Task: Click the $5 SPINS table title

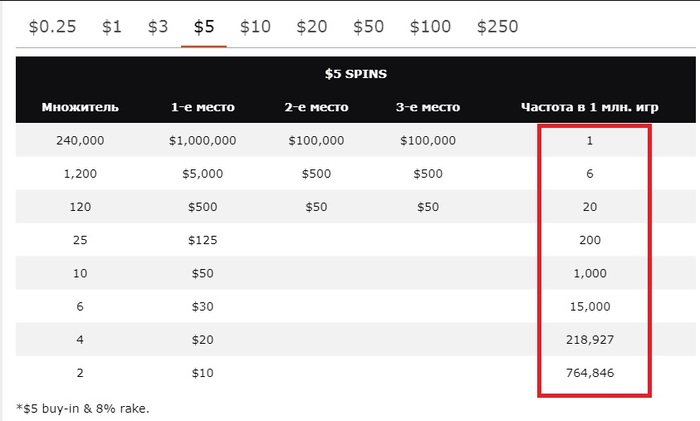Action: pos(356,74)
